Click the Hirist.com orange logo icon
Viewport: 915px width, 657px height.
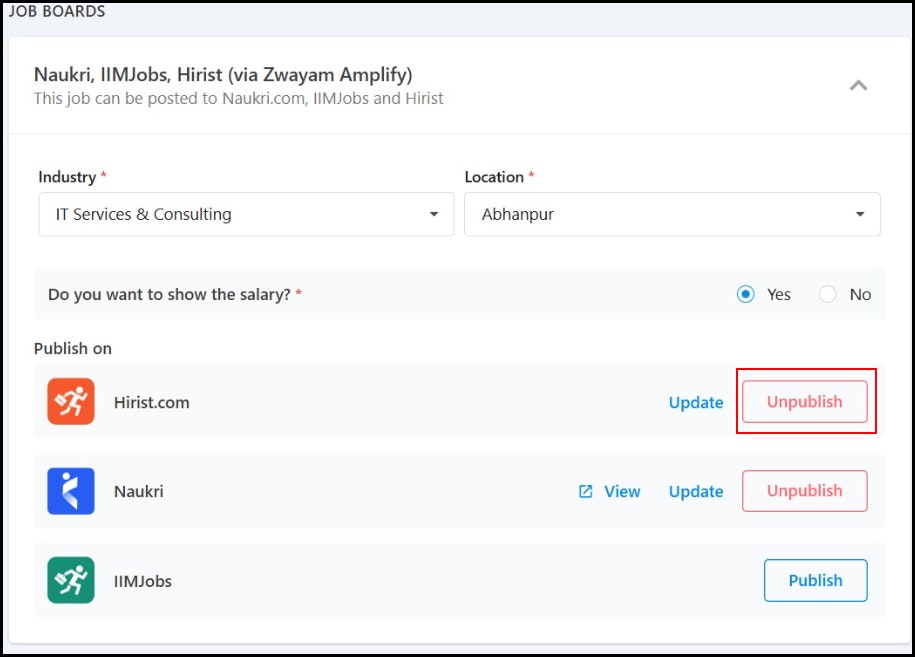(71, 401)
